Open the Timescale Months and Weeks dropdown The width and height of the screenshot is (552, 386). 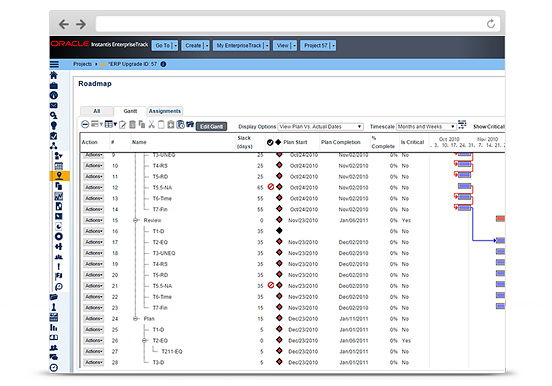426,126
